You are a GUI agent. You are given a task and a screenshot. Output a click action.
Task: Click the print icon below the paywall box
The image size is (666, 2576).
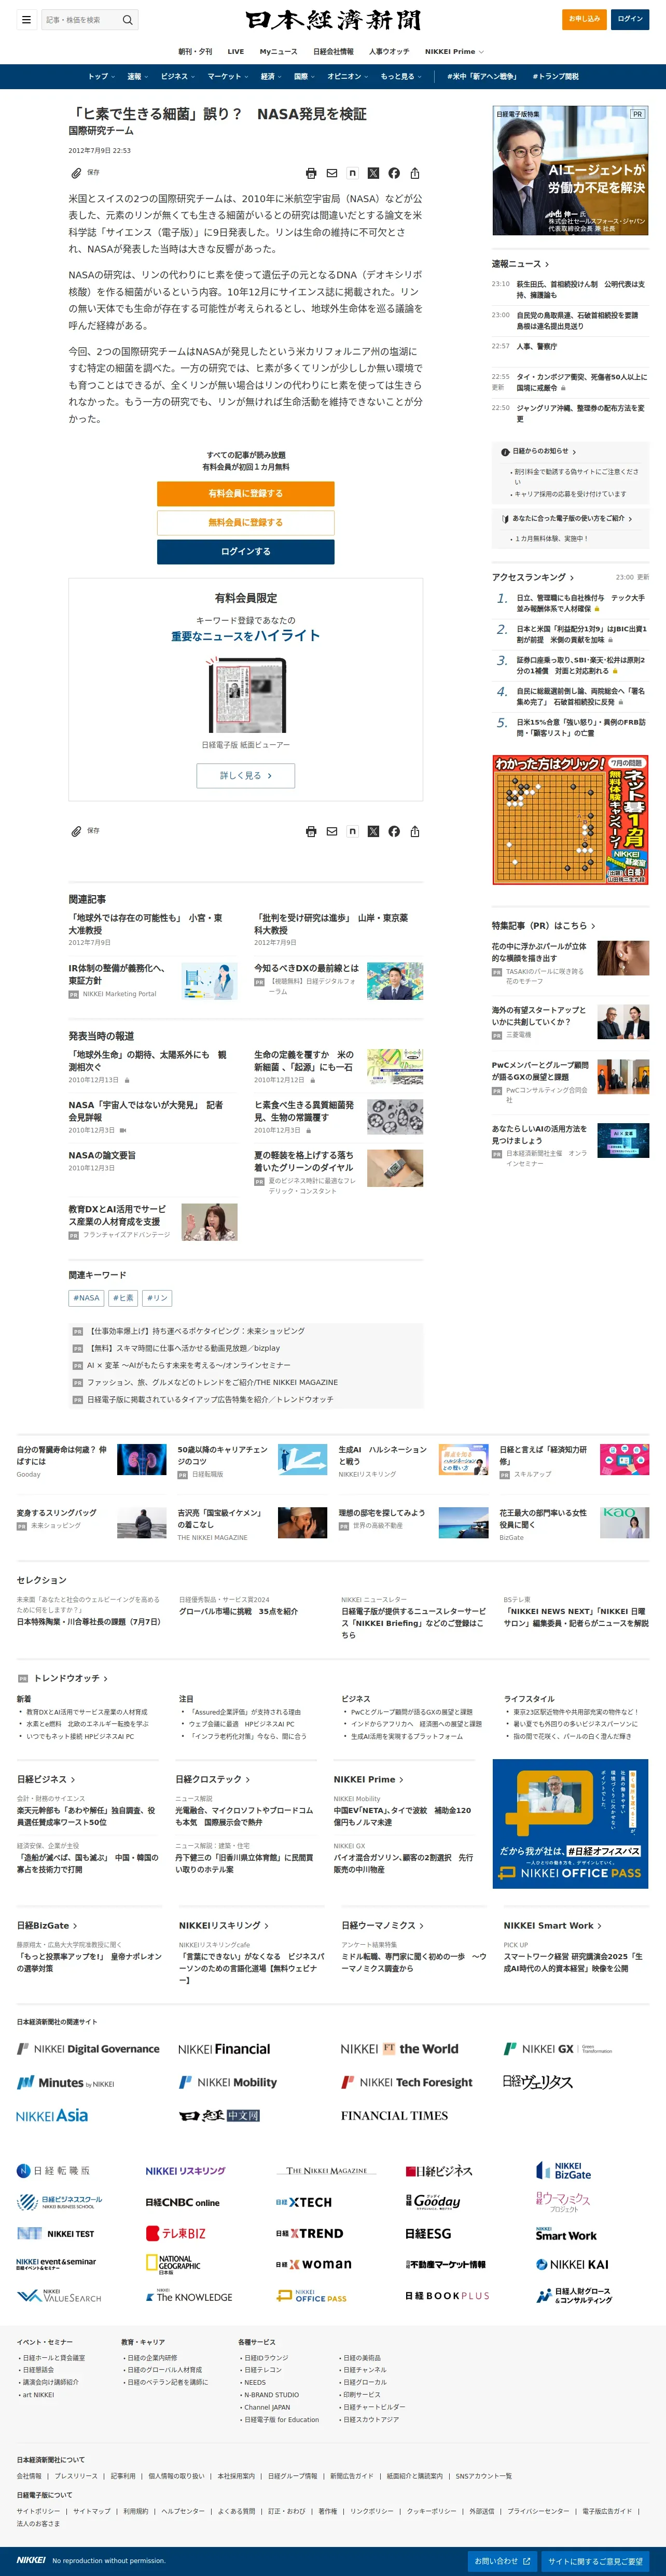(x=311, y=831)
